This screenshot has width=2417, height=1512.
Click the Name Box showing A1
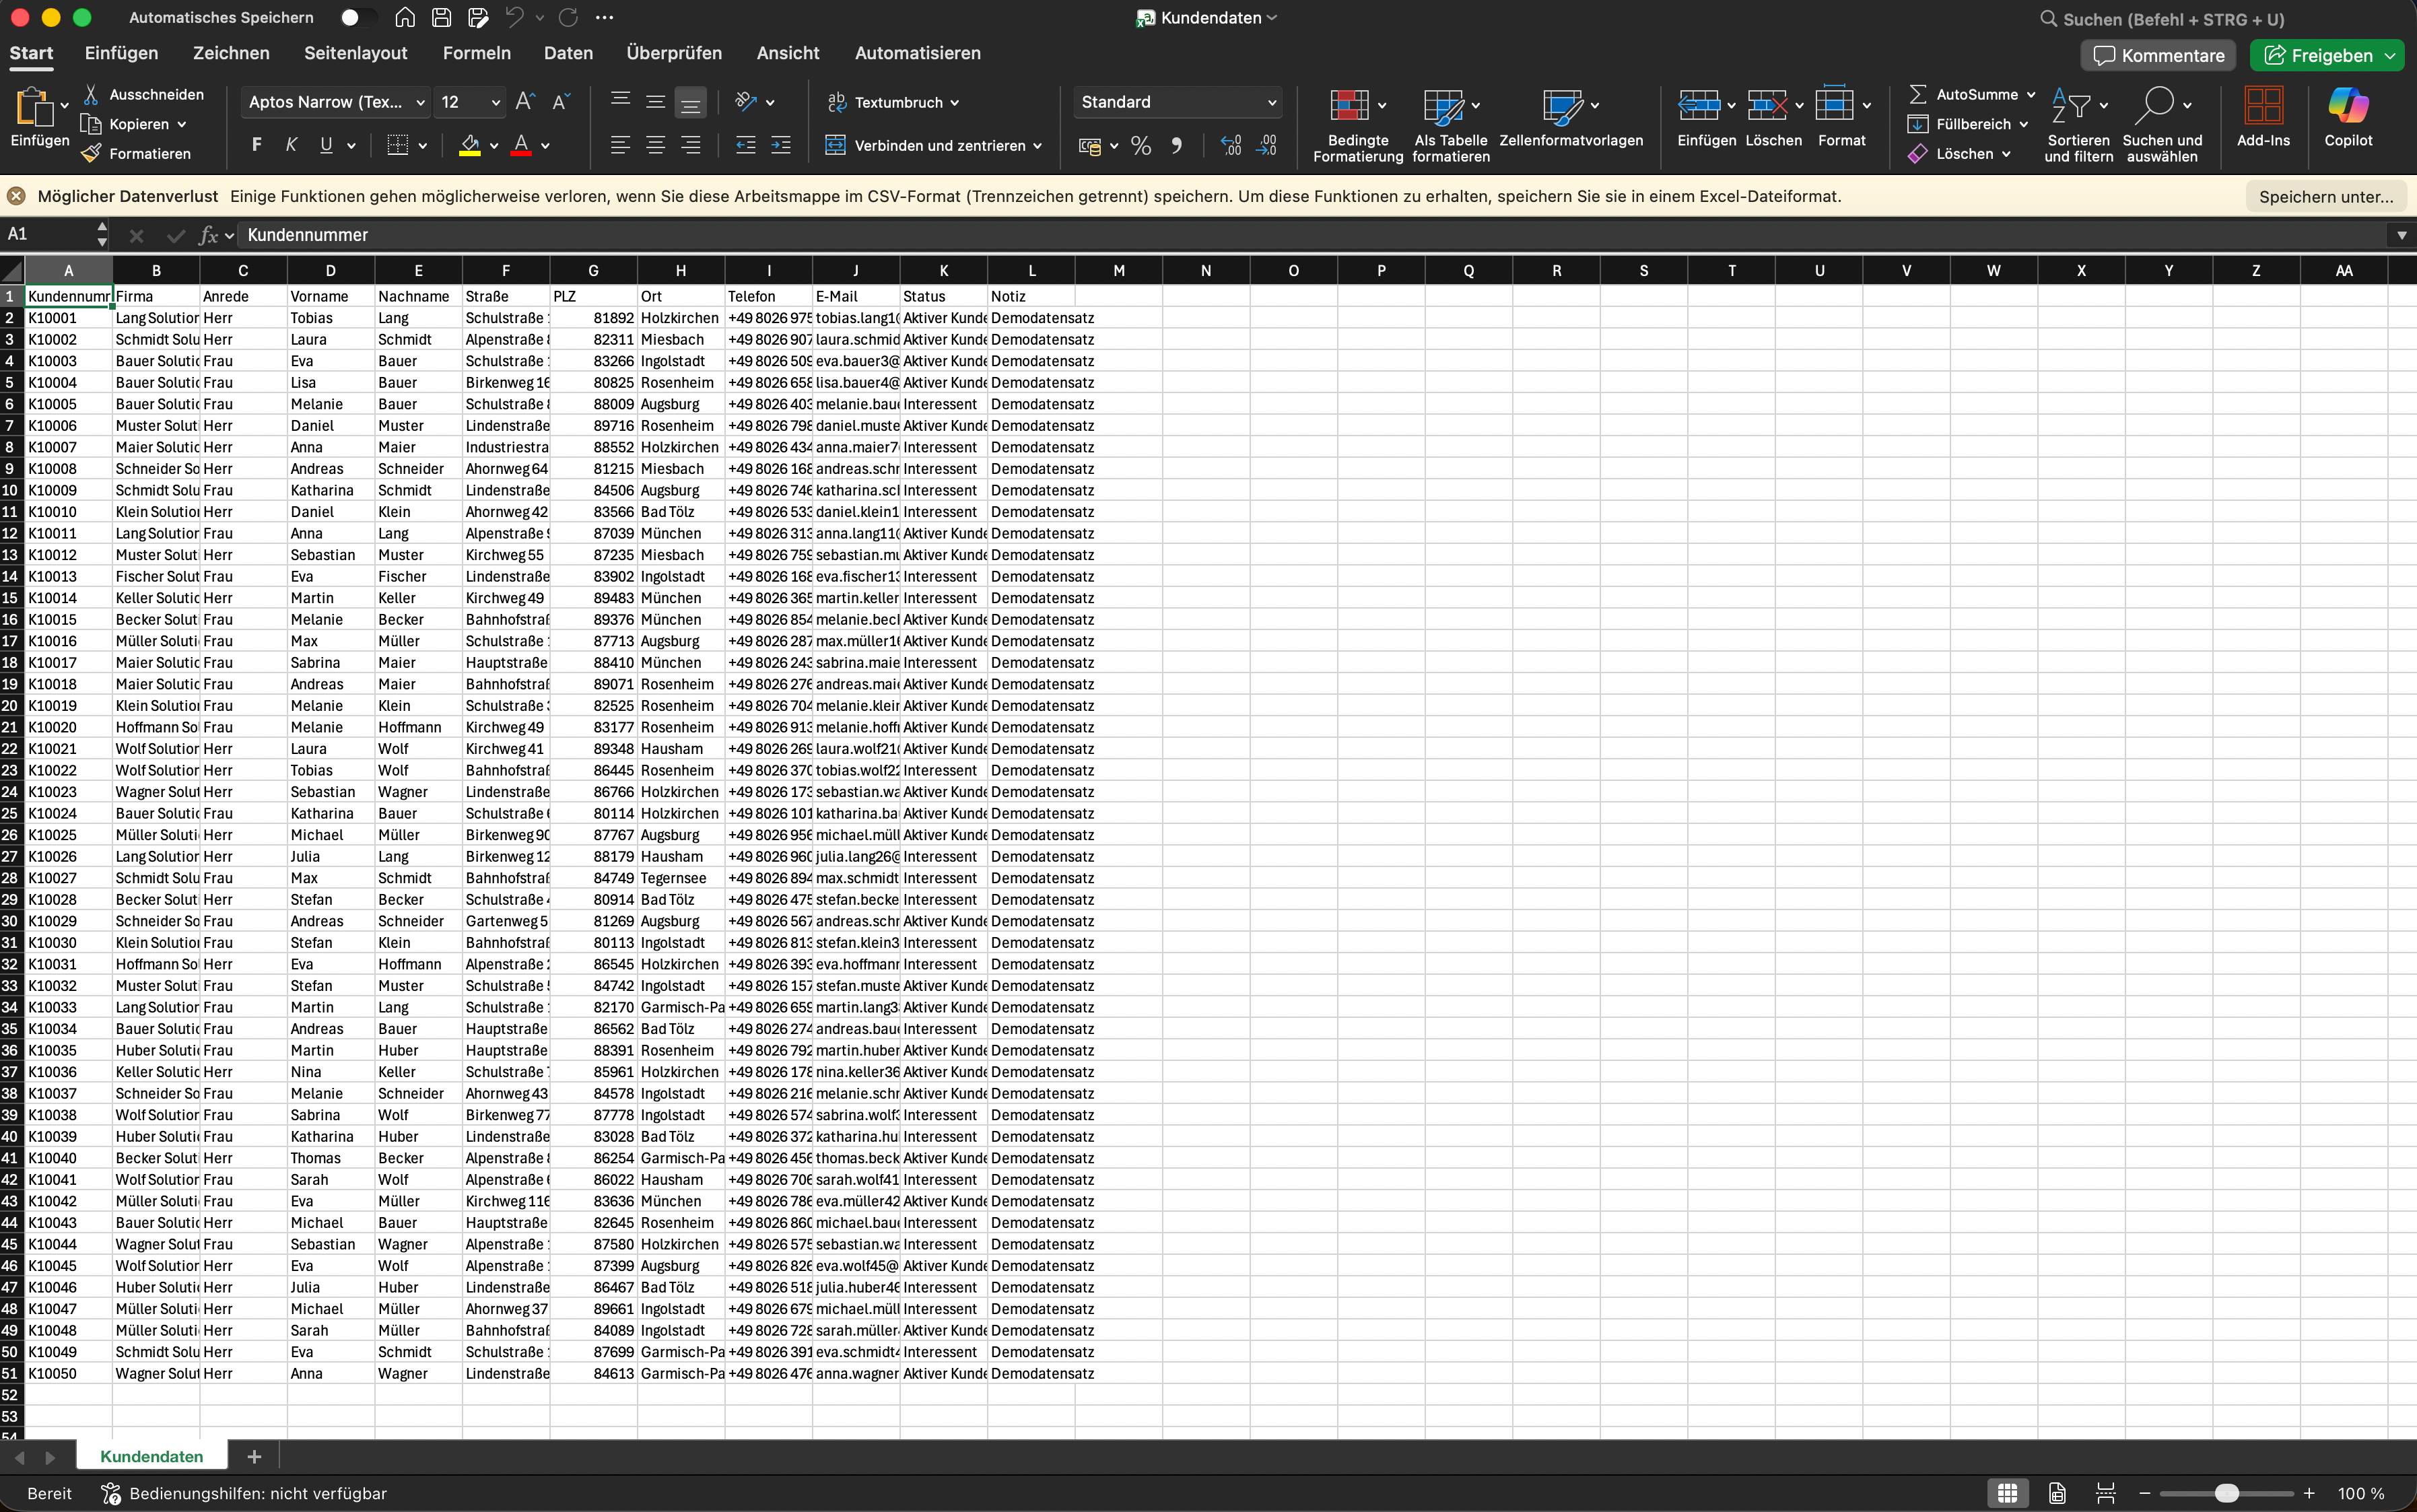click(x=49, y=234)
